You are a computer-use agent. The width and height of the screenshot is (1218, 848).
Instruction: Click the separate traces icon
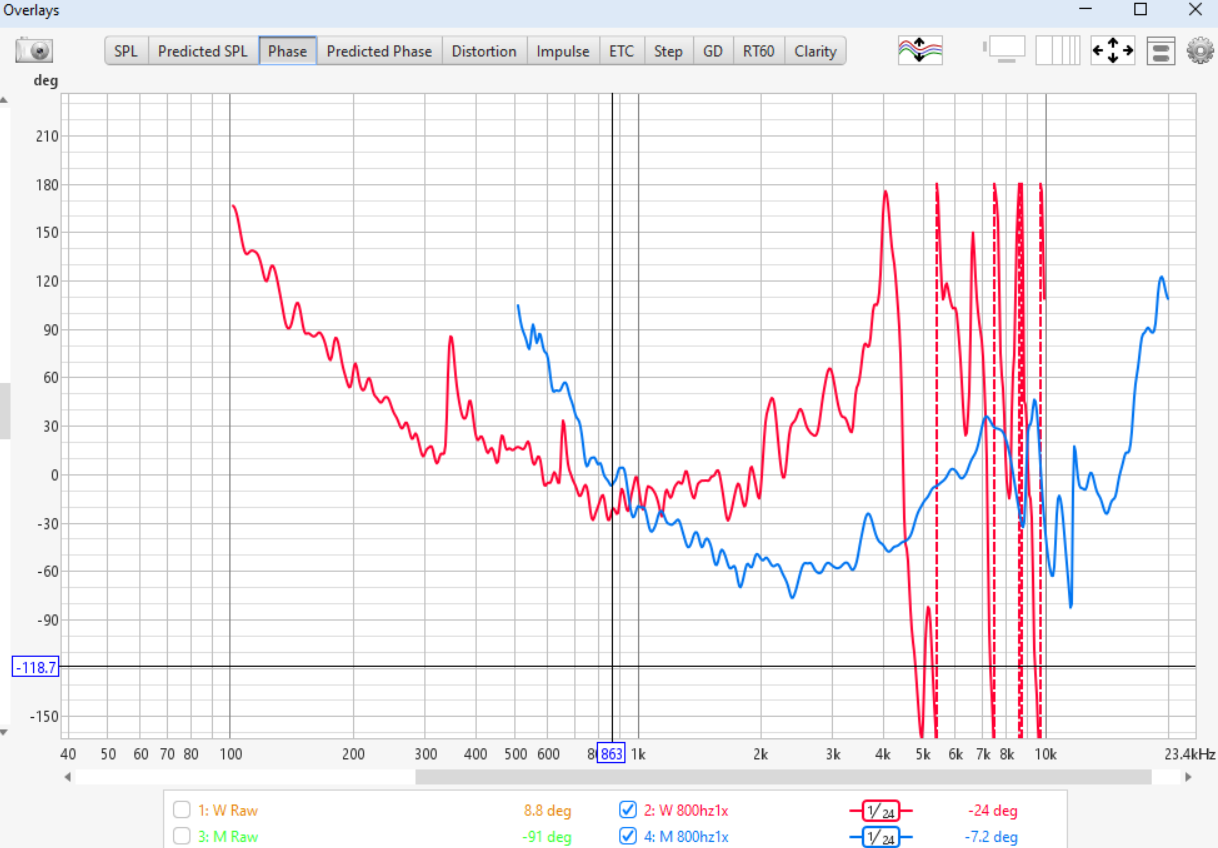(920, 51)
